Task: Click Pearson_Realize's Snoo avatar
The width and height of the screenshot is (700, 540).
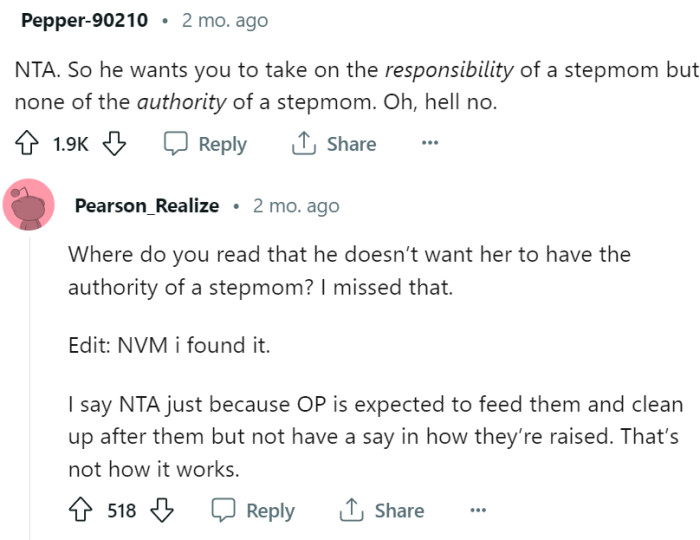Action: coord(29,205)
